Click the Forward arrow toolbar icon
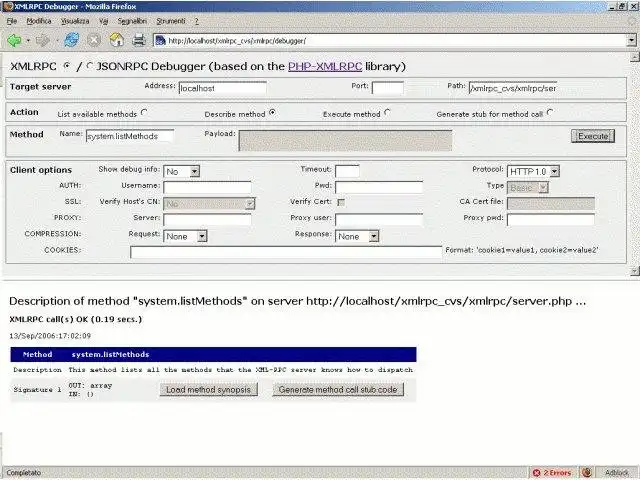 pyautogui.click(x=42, y=40)
